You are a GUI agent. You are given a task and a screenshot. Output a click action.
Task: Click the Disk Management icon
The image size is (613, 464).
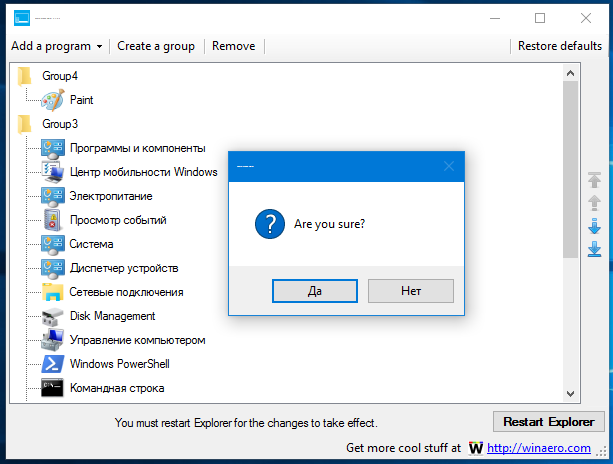point(52,317)
